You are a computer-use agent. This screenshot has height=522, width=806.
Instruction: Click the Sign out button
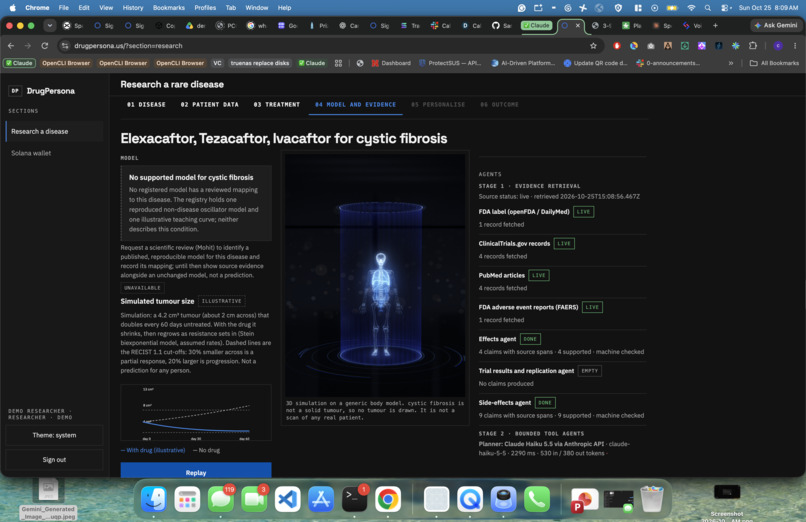(54, 460)
